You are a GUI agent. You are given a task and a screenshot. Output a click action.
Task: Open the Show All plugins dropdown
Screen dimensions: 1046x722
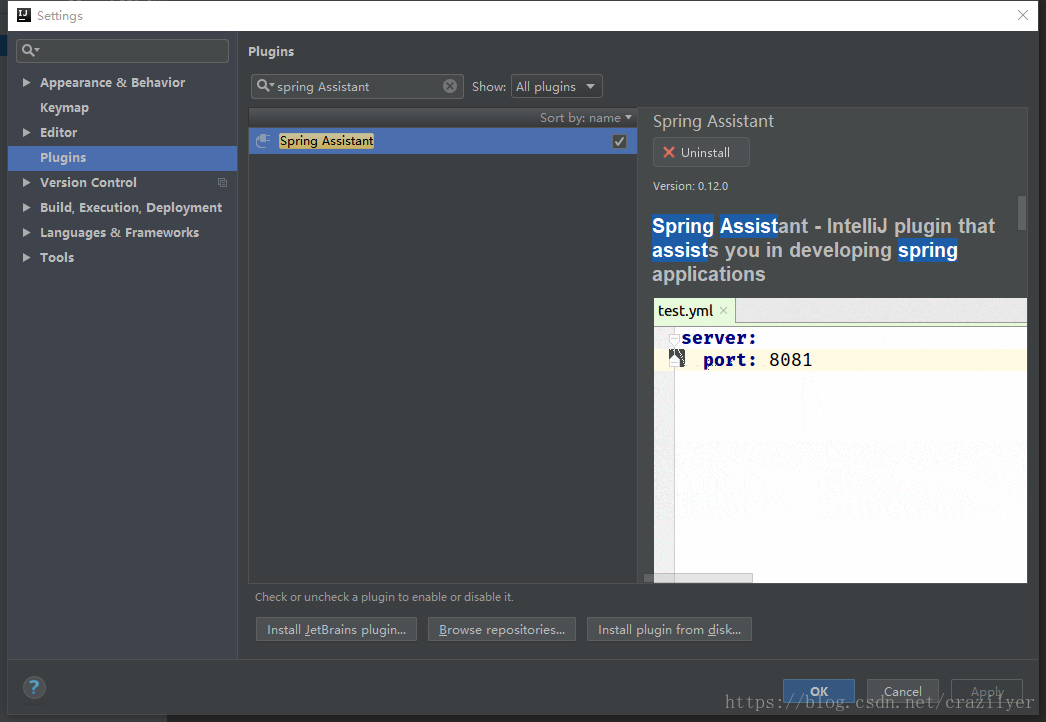556,86
